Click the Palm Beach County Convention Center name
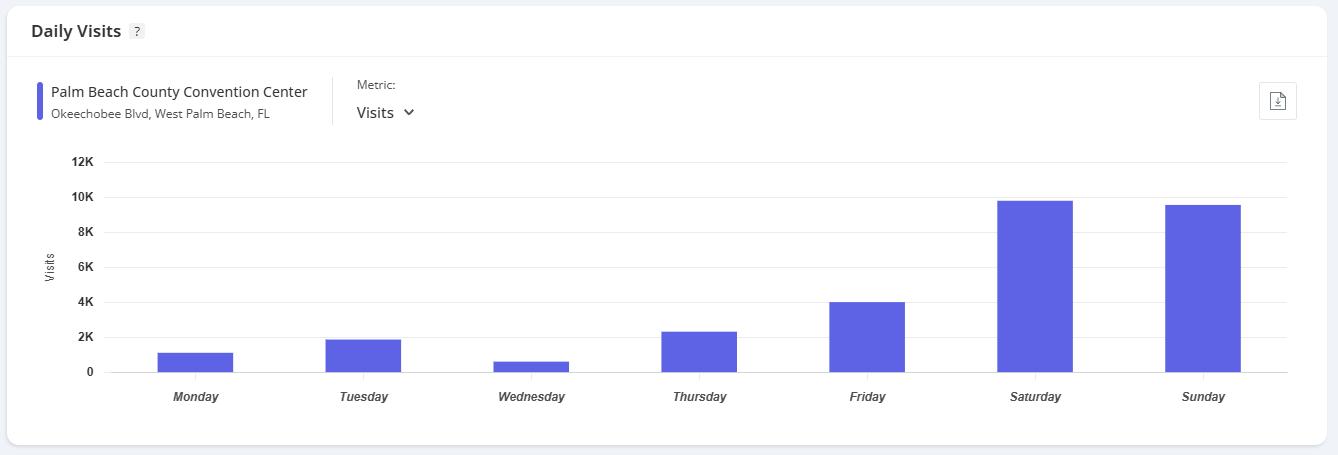 click(x=179, y=92)
